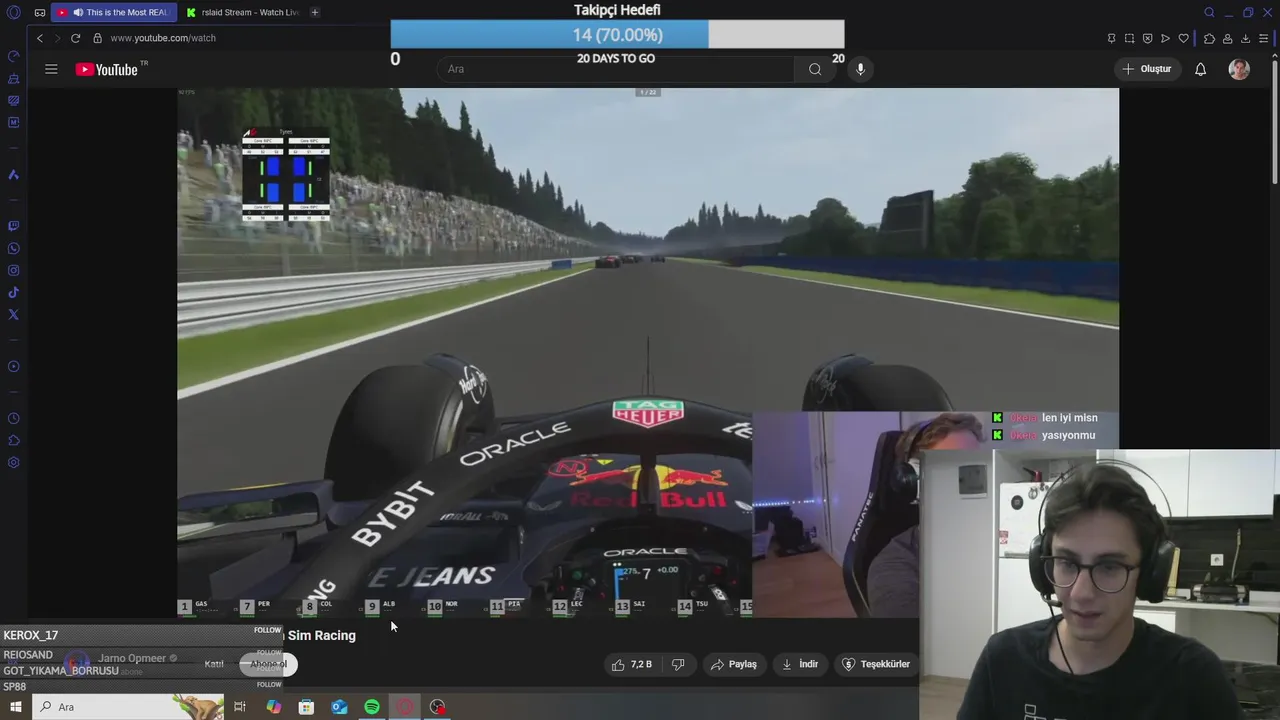Open the Jarno Opmeer channel name

tap(132, 658)
